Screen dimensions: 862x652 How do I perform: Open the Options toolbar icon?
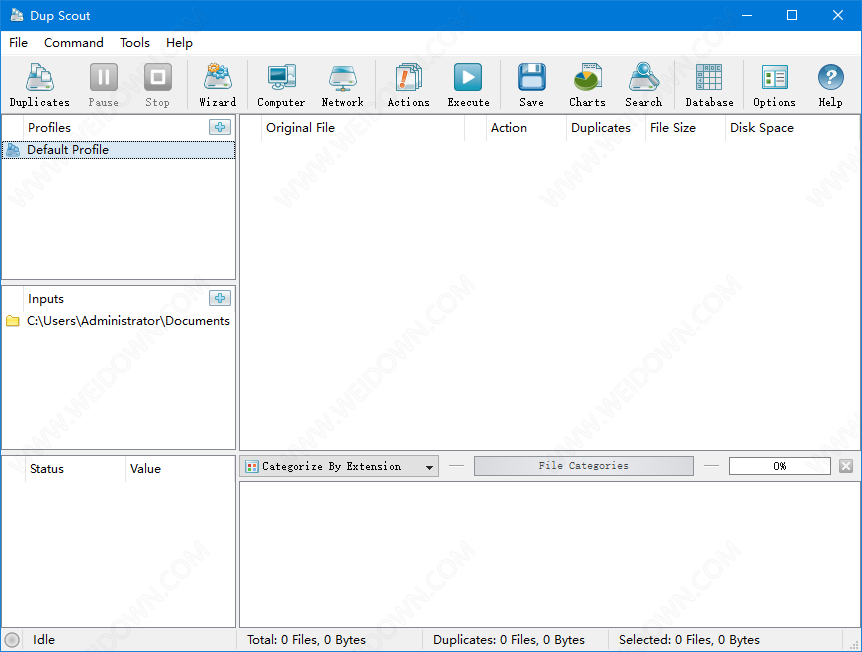click(x=775, y=85)
